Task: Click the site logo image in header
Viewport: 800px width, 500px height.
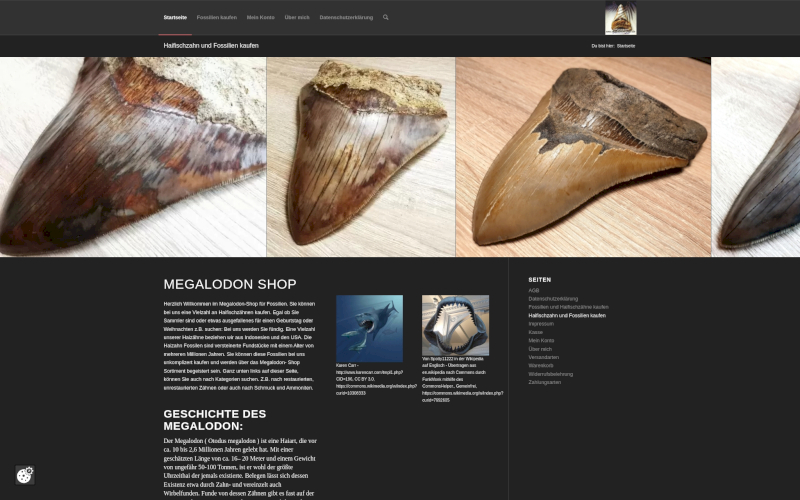Action: coord(620,18)
